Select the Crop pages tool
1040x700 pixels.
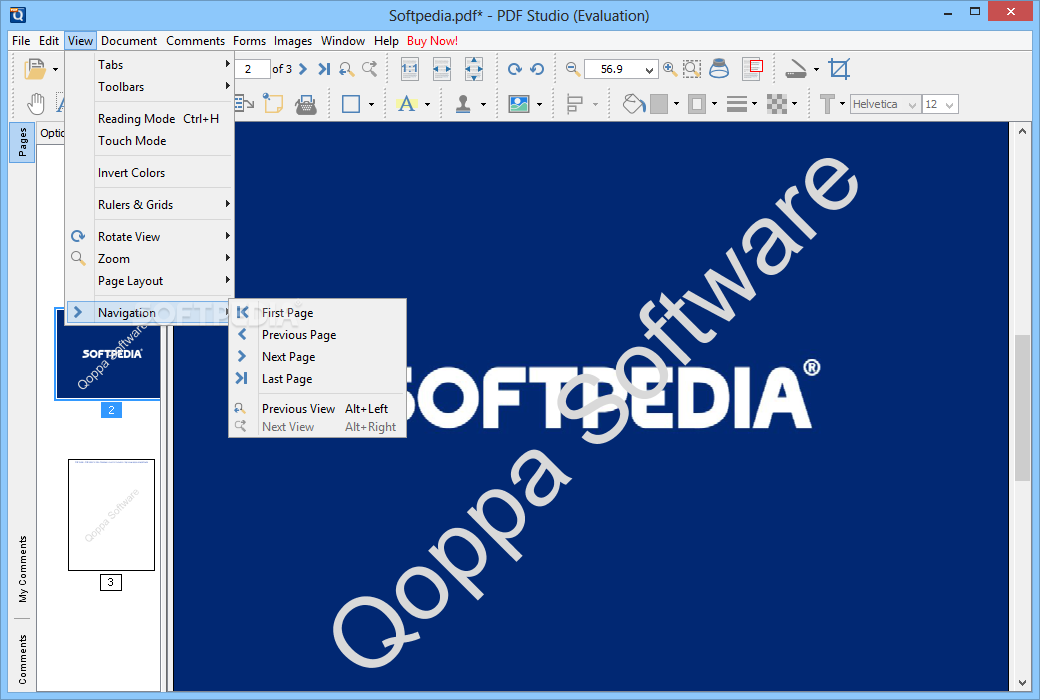click(839, 69)
